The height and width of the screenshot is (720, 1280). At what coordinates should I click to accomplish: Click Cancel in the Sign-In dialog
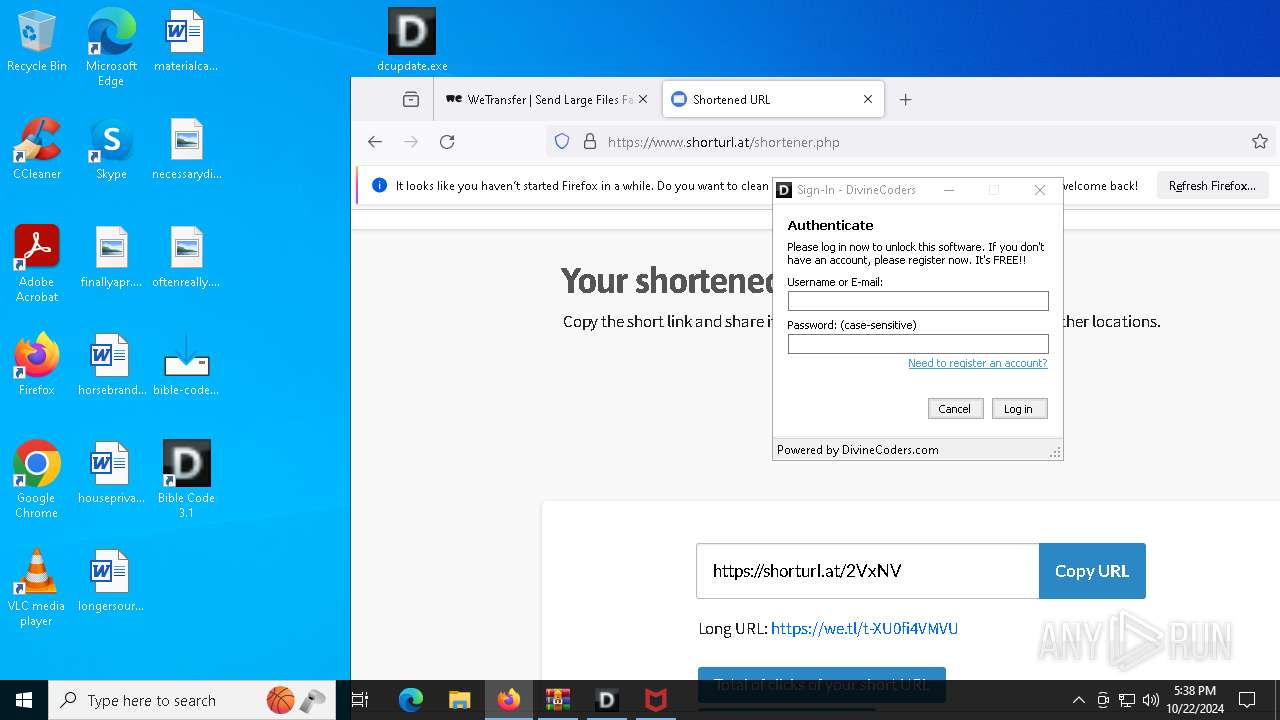tap(955, 408)
